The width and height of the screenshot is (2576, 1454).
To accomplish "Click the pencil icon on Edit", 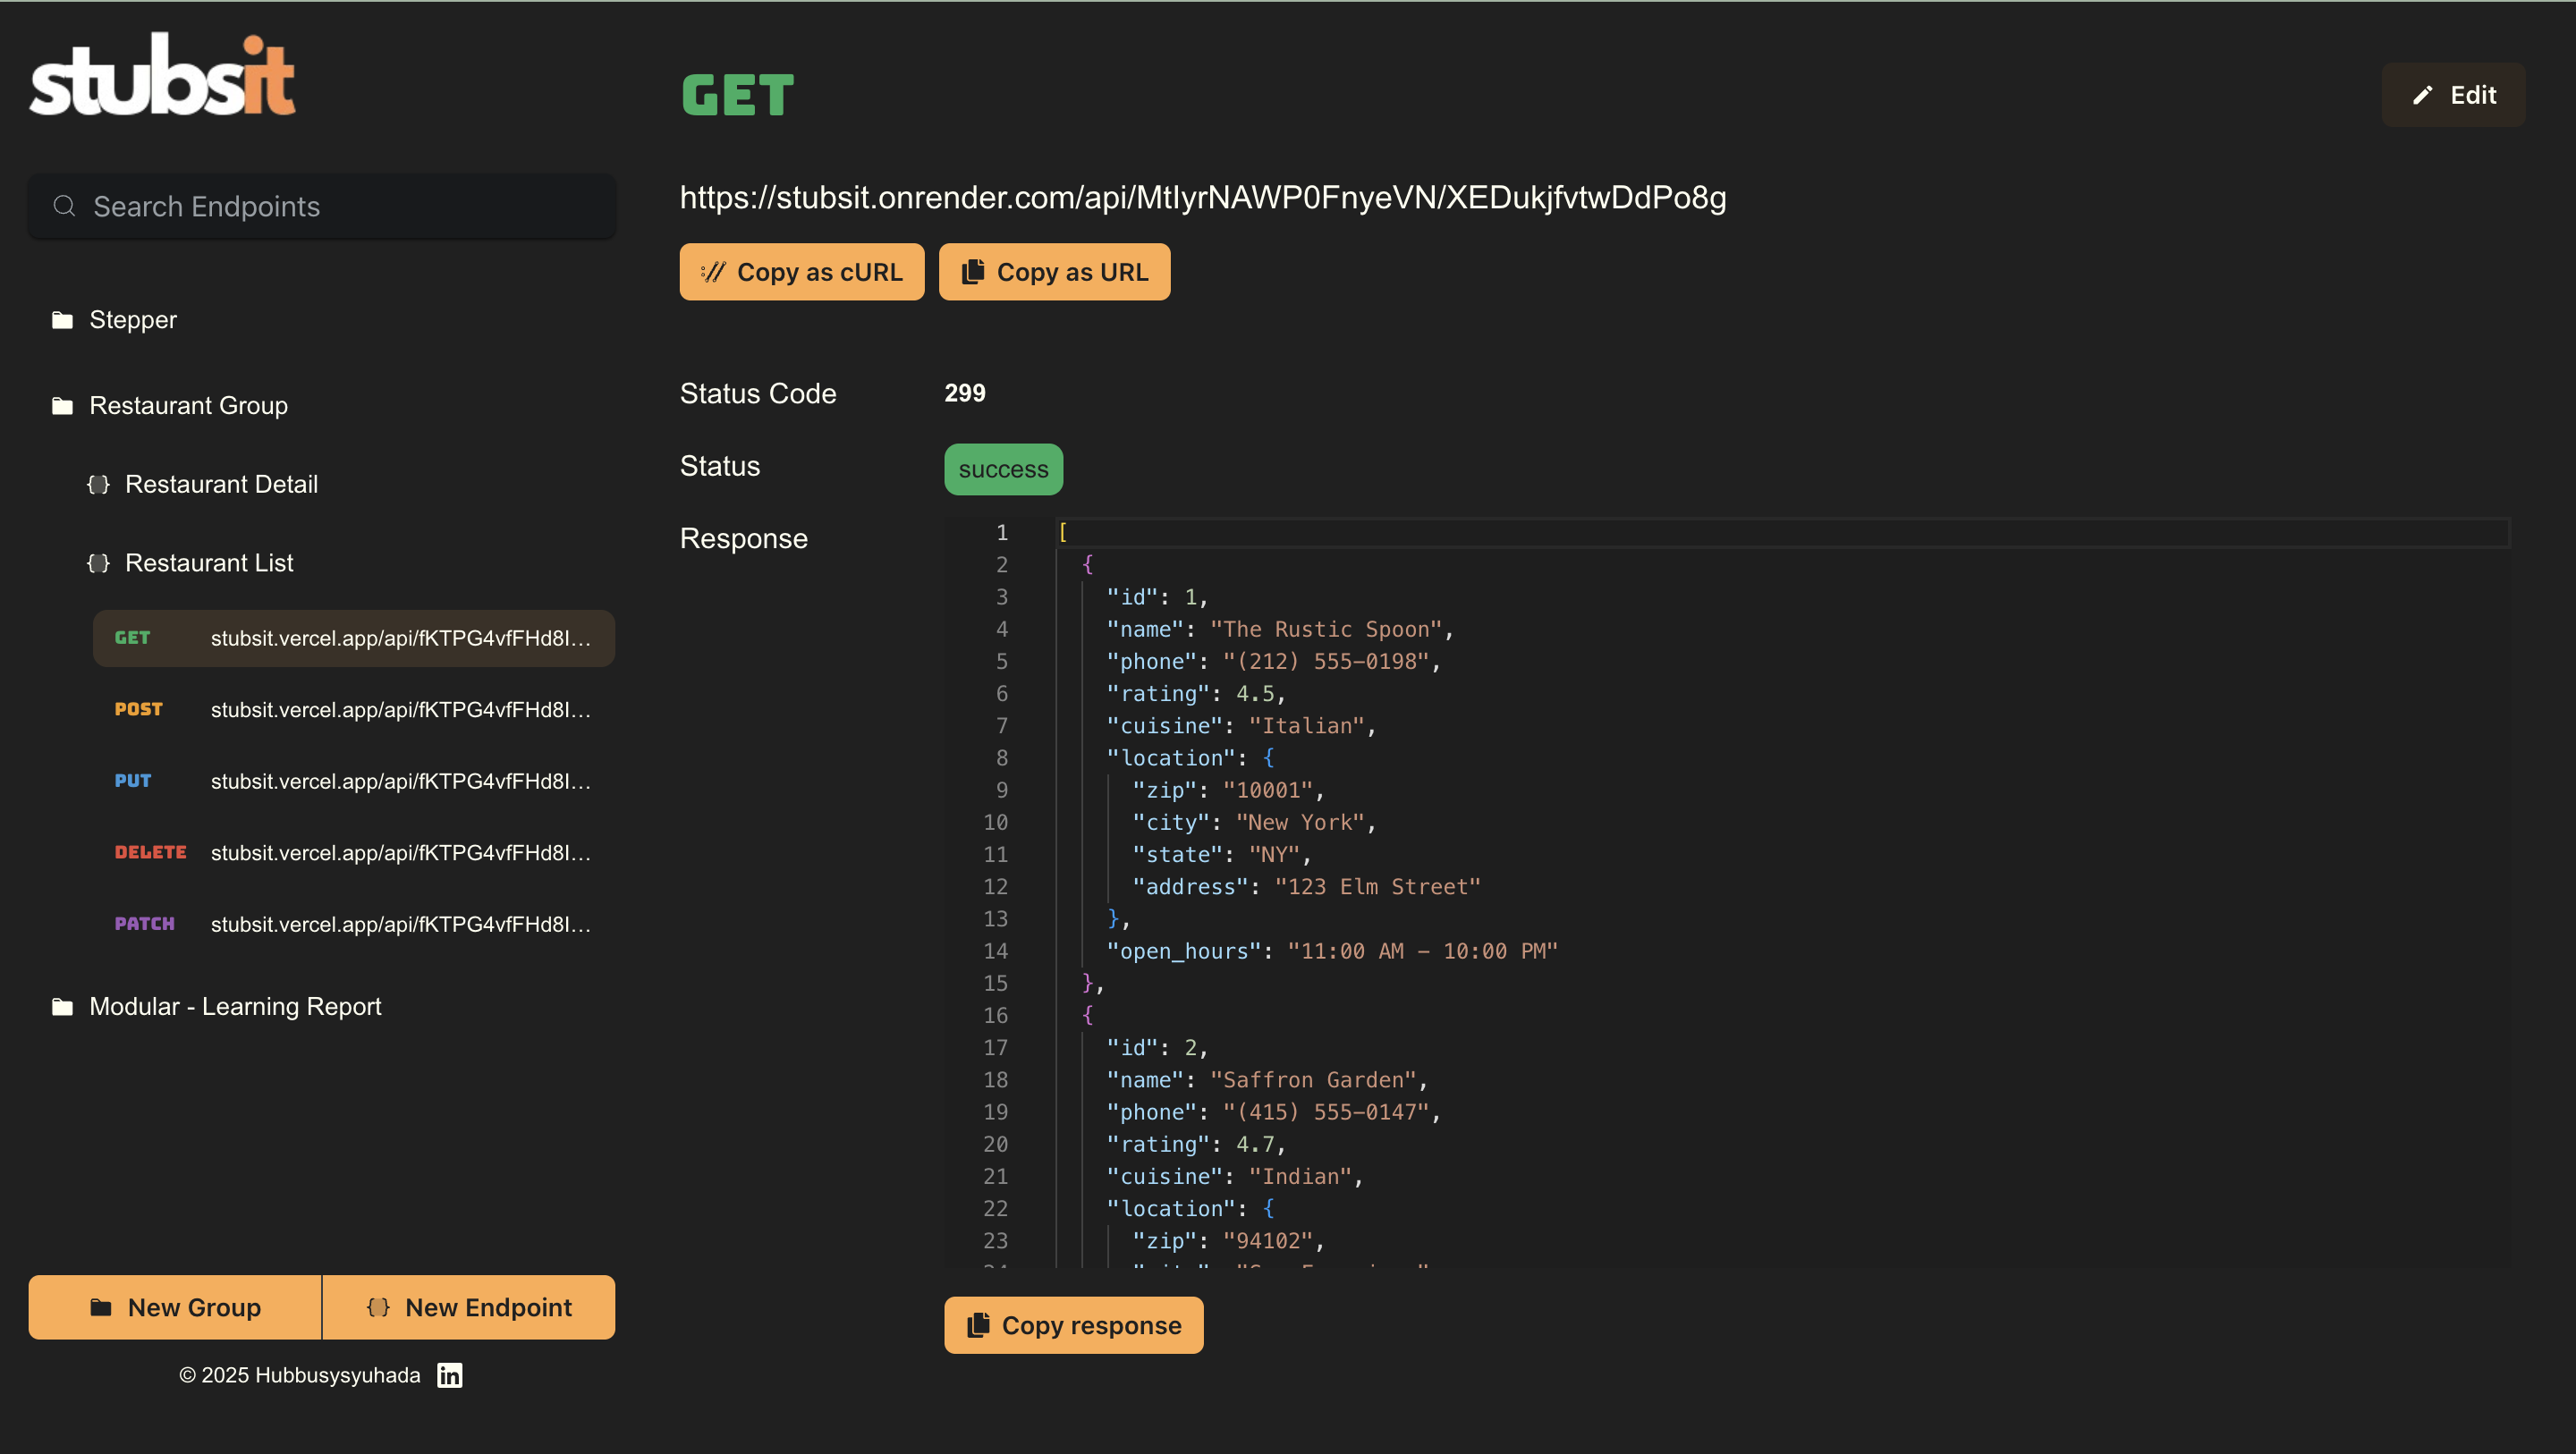I will click(2422, 95).
